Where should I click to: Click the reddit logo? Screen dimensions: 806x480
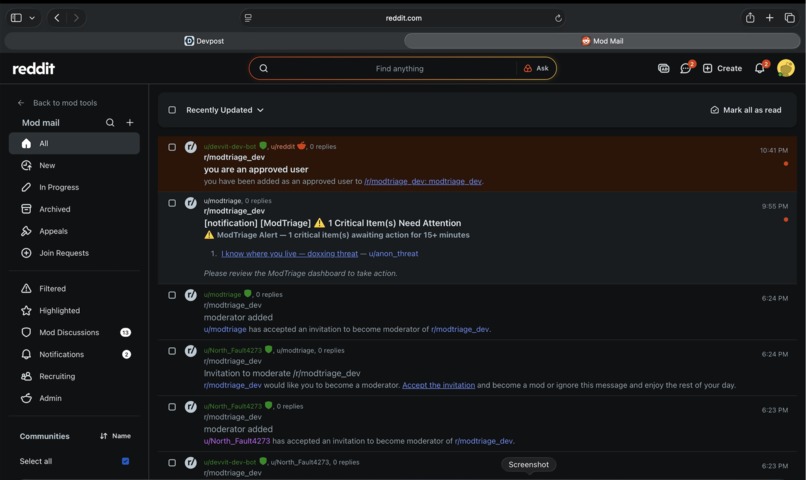tap(33, 68)
